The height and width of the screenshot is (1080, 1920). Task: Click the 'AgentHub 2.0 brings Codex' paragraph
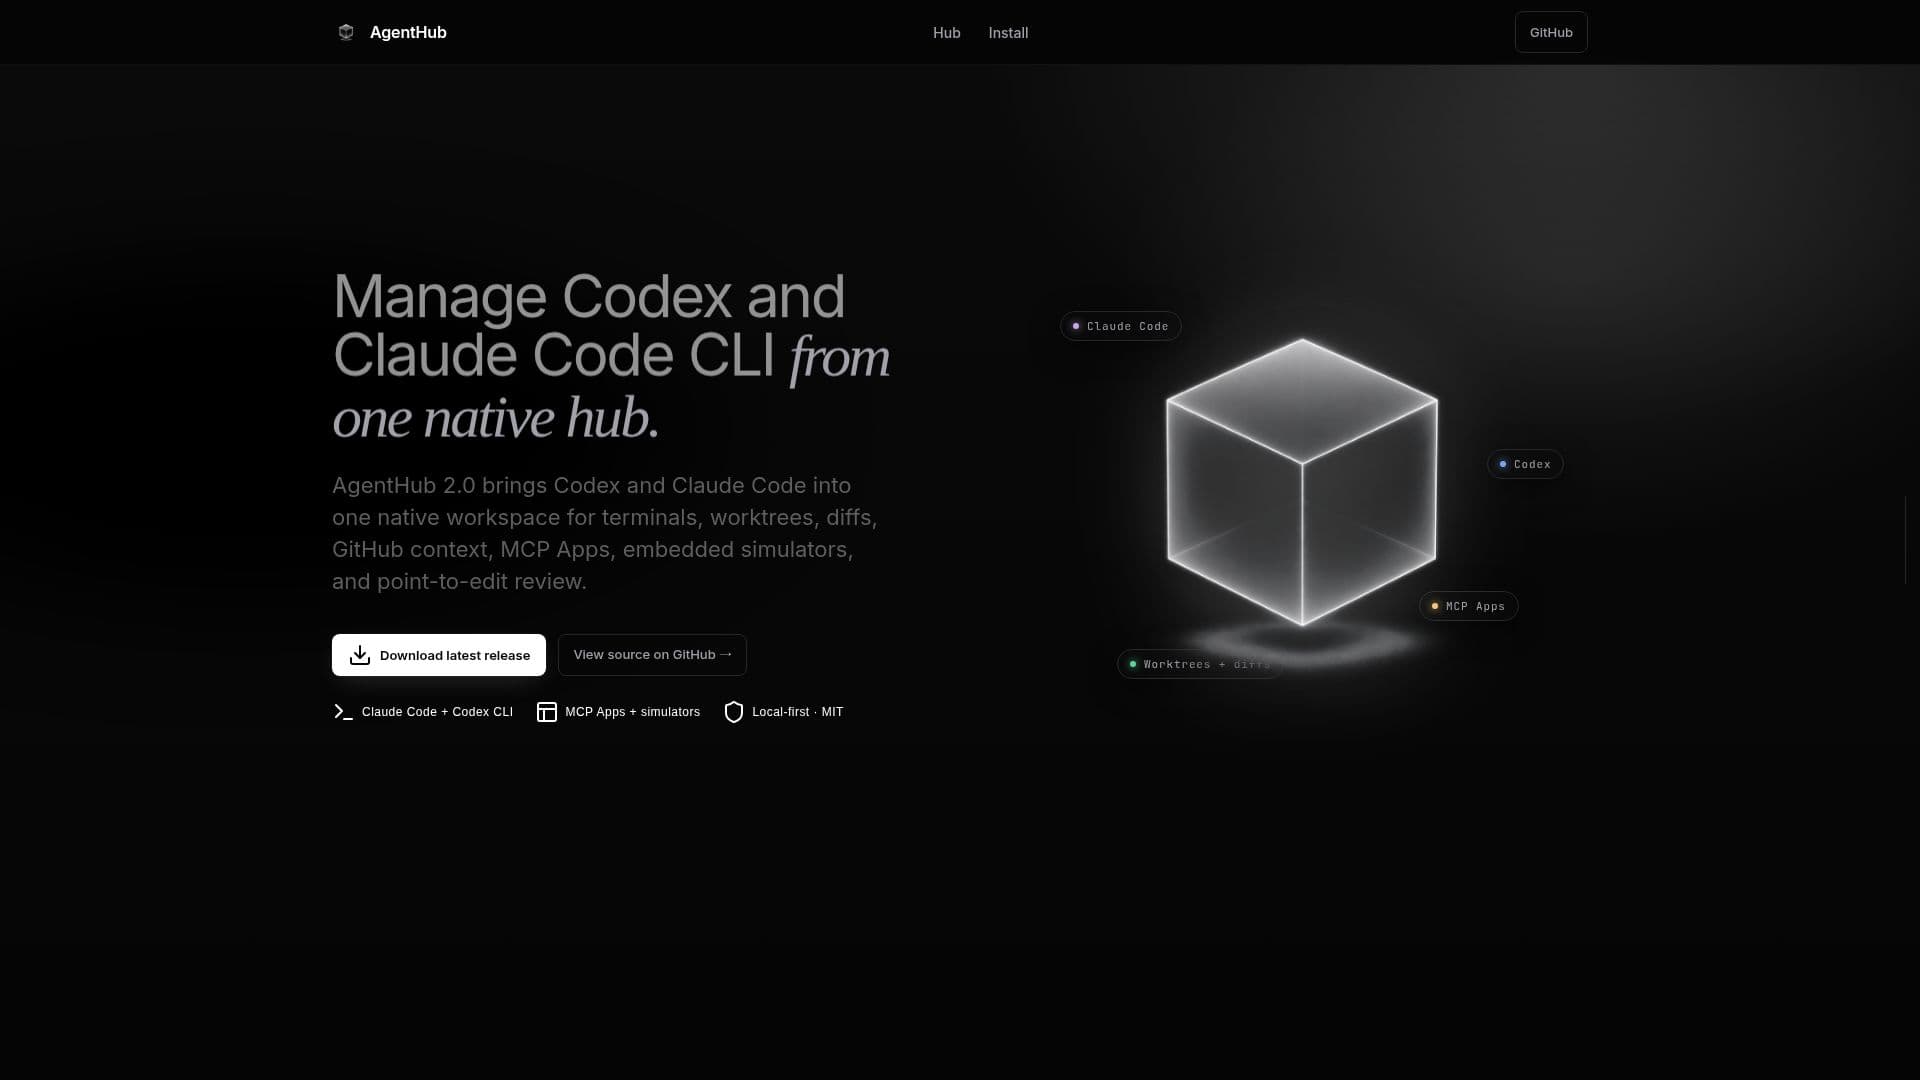605,533
